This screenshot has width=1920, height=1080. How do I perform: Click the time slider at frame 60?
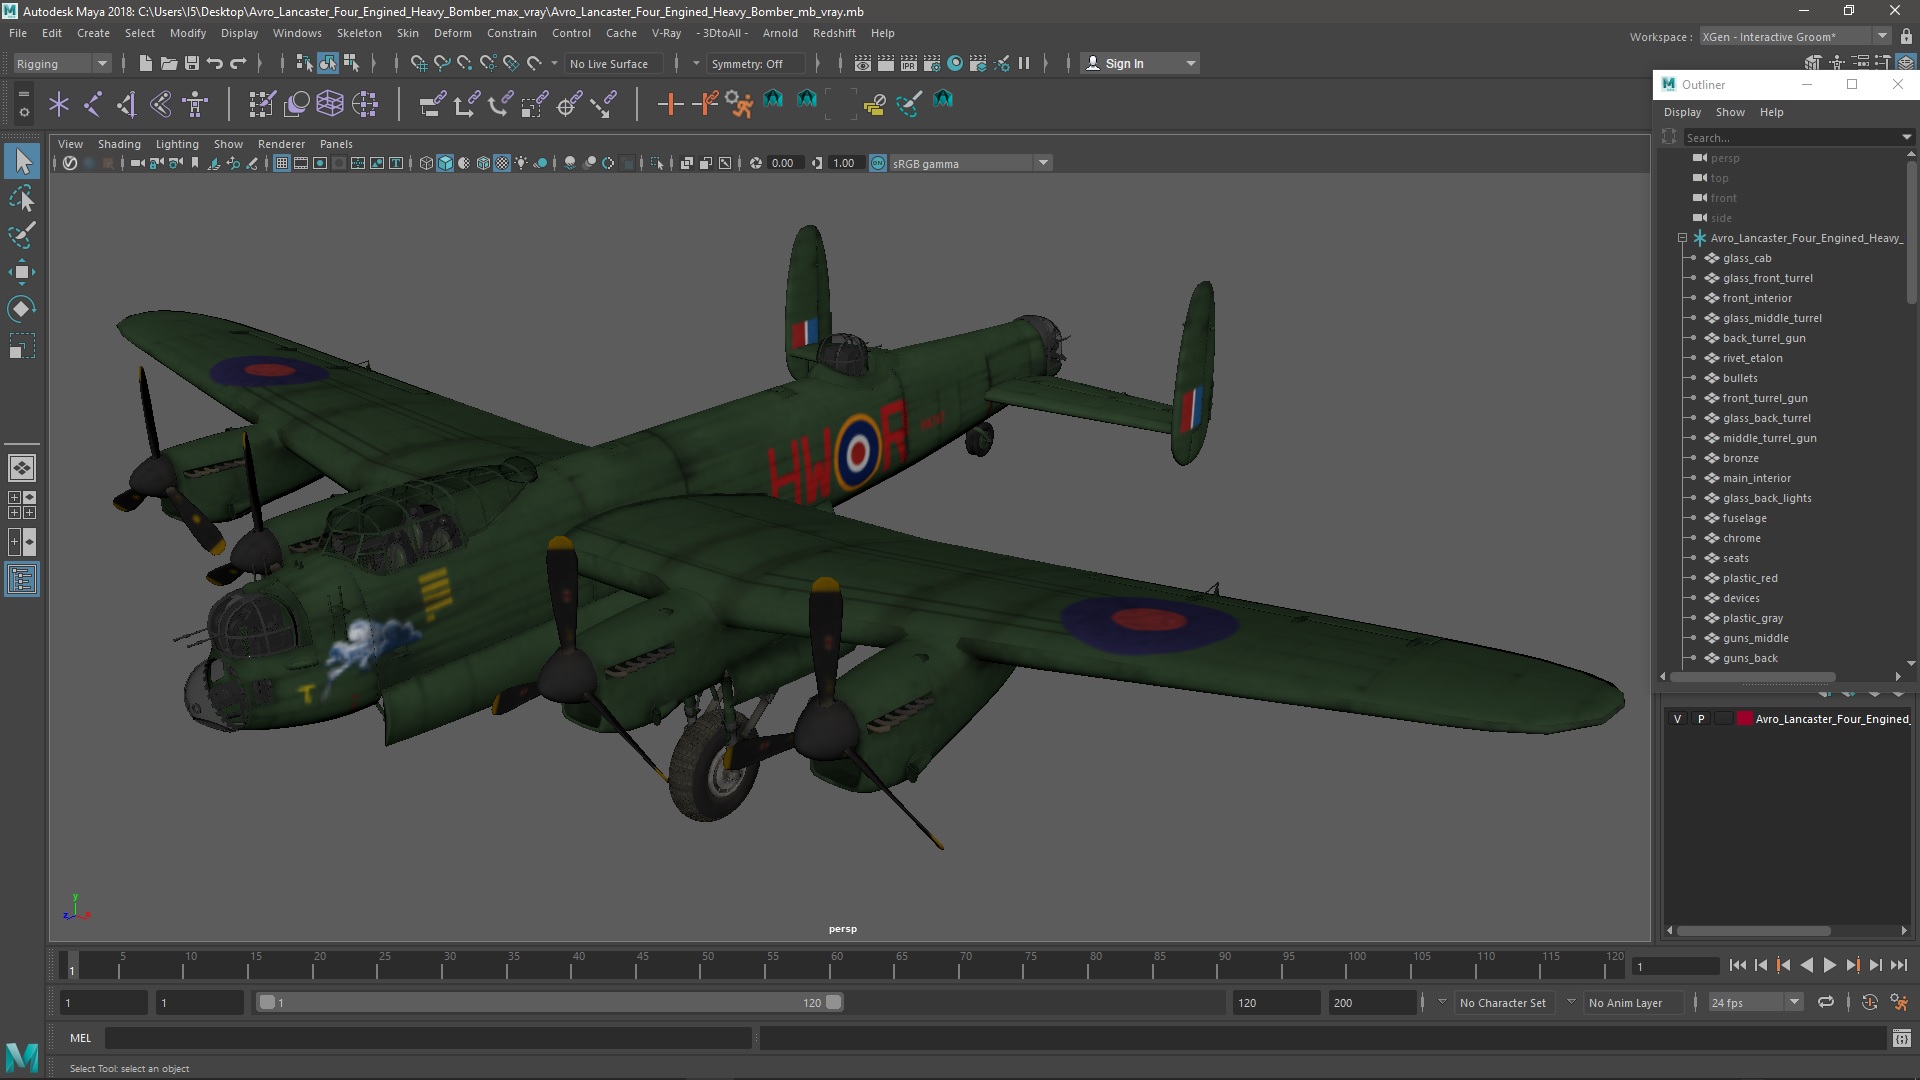tap(837, 965)
